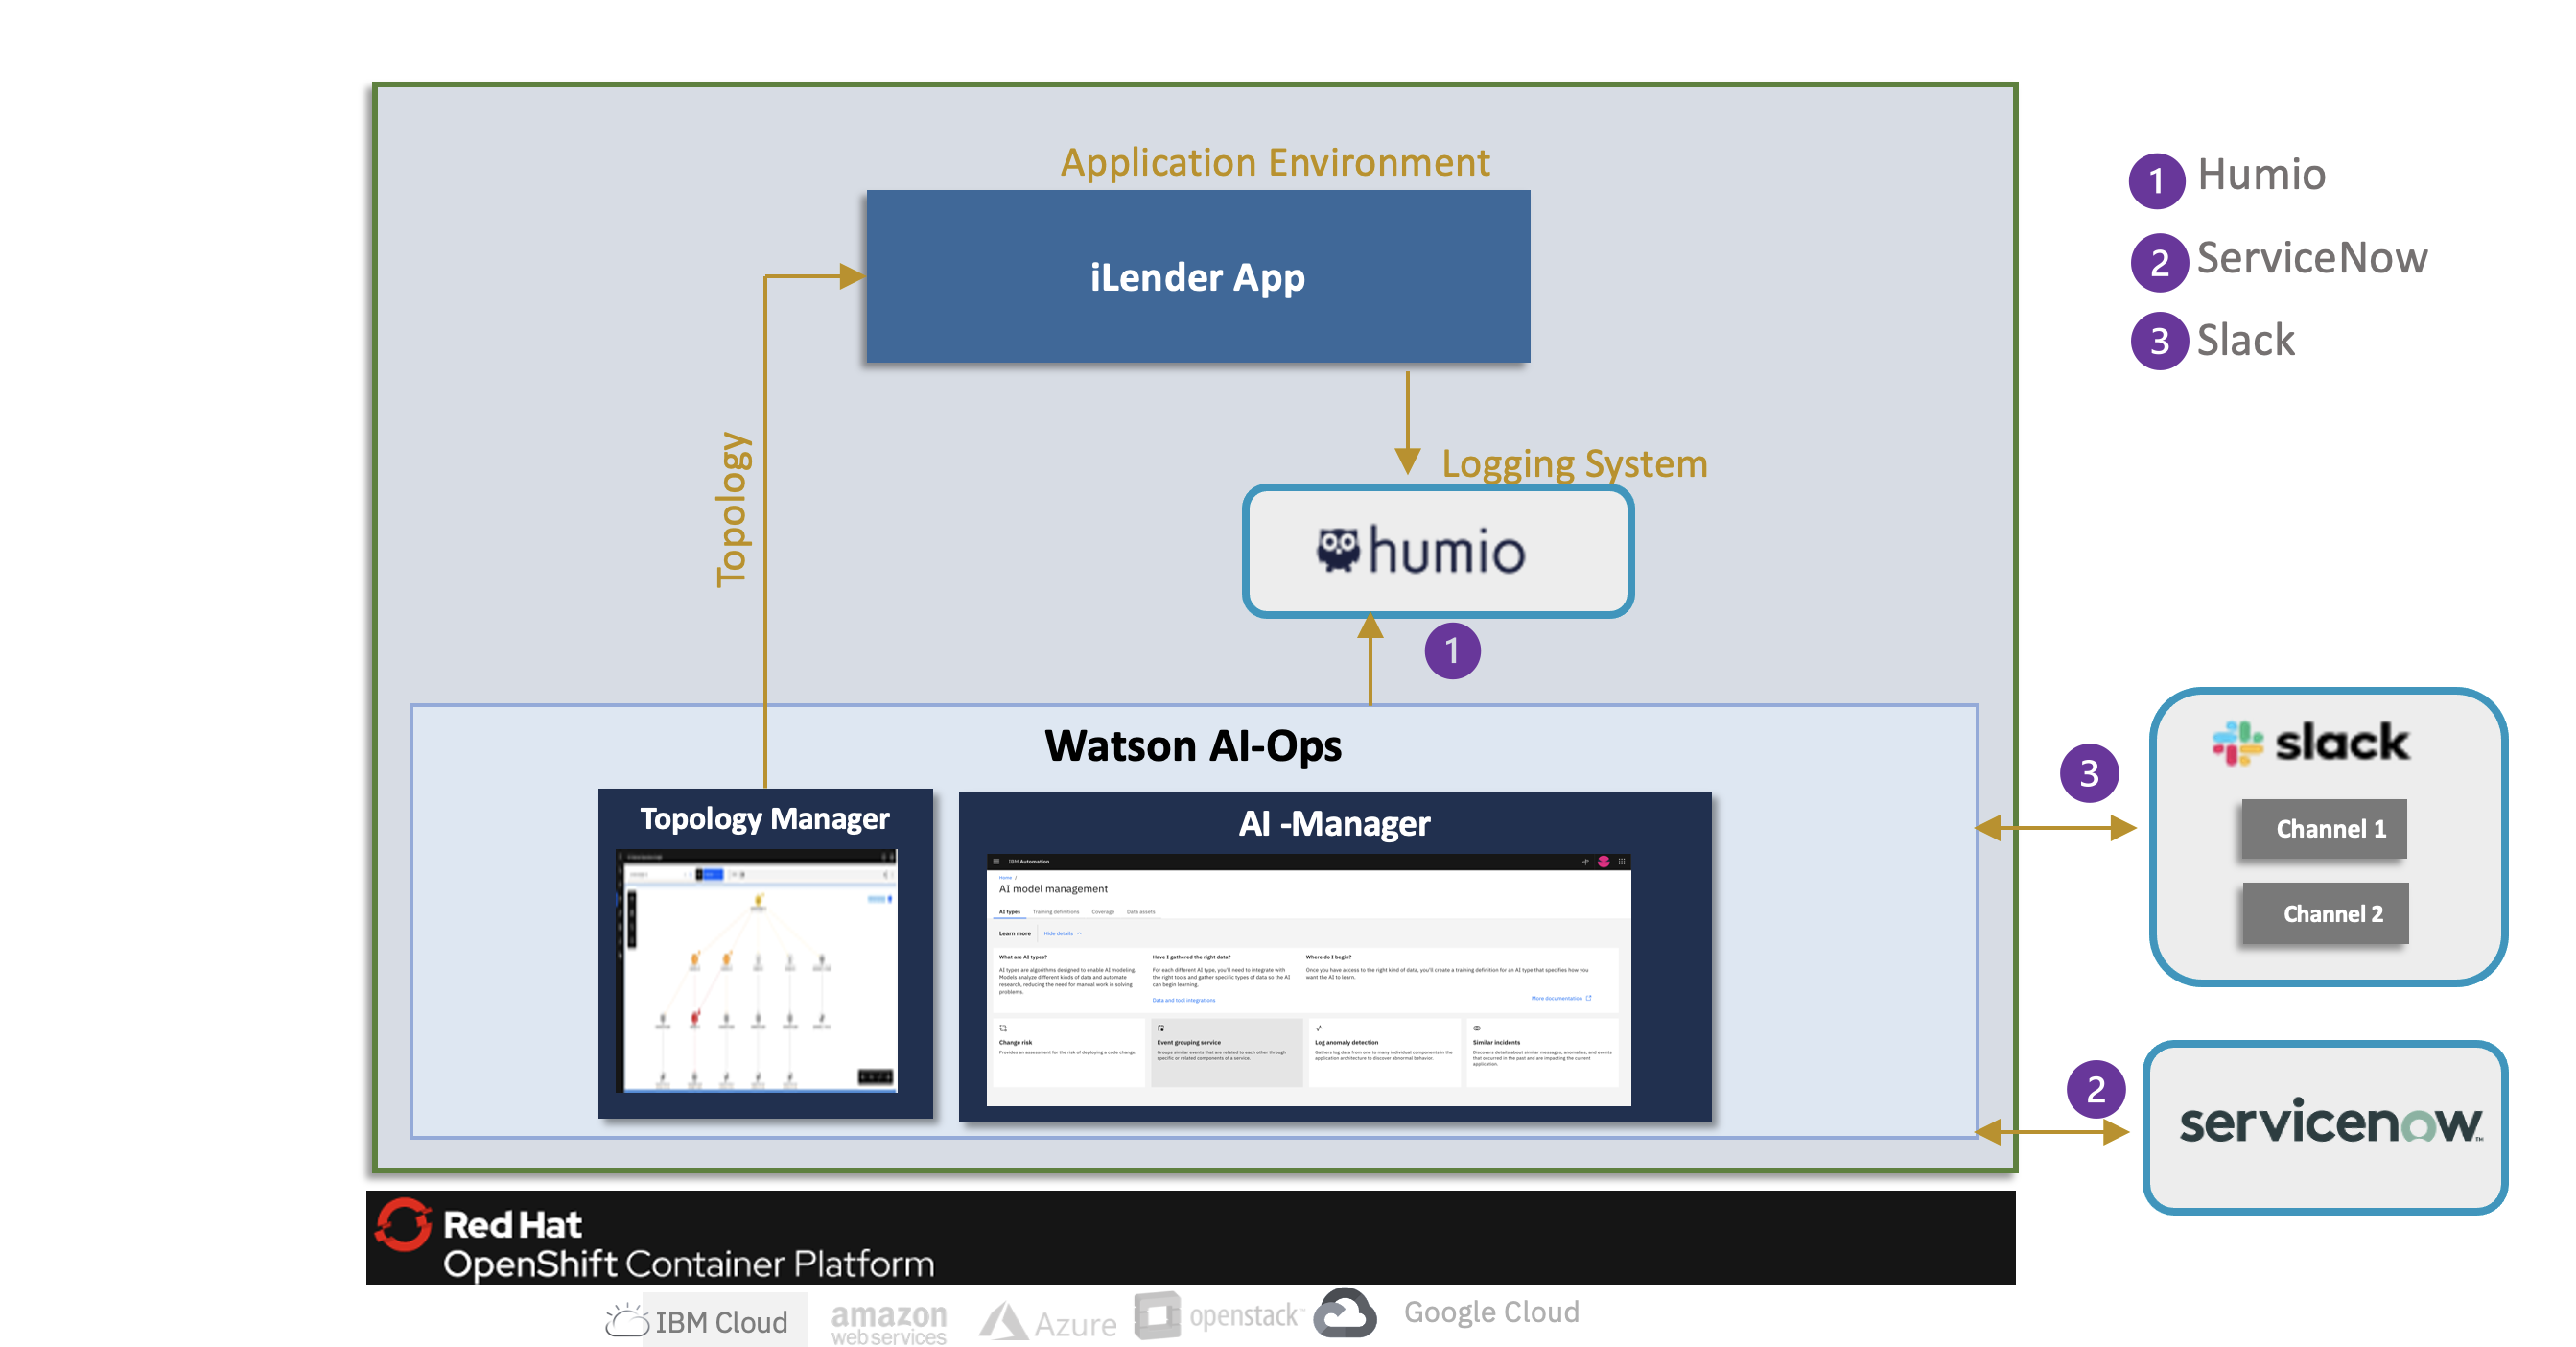Screen dimensions: 2576x1347
Task: Click 'ServiceNow' in the legend
Action: pos(2312,258)
